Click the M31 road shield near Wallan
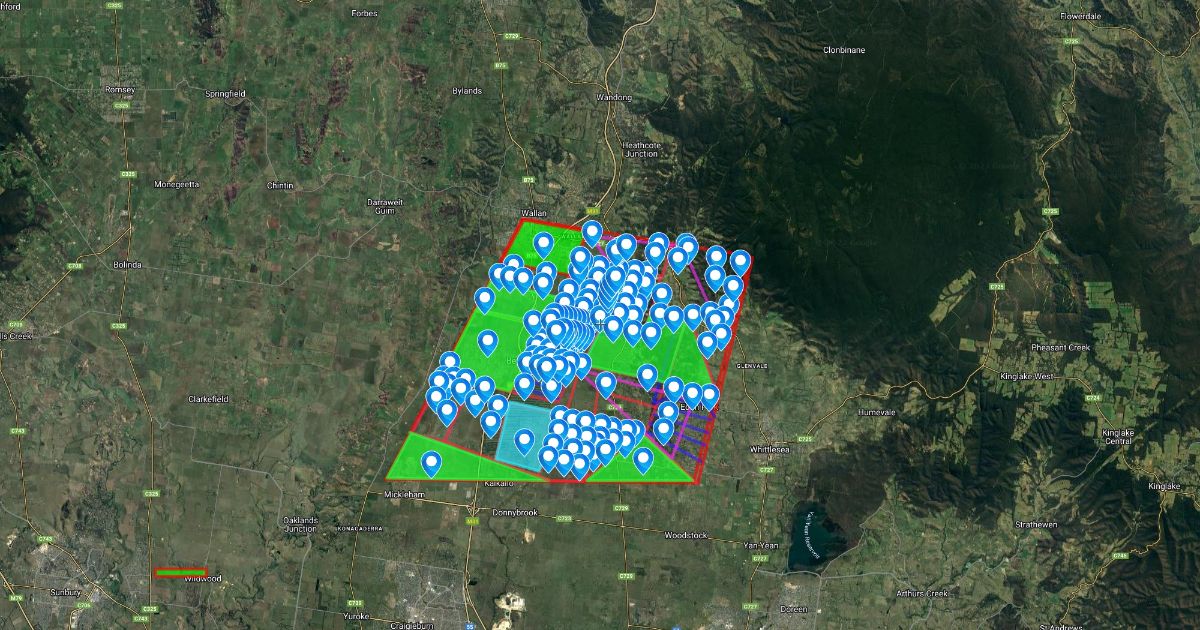This screenshot has width=1200, height=630. coord(592,212)
